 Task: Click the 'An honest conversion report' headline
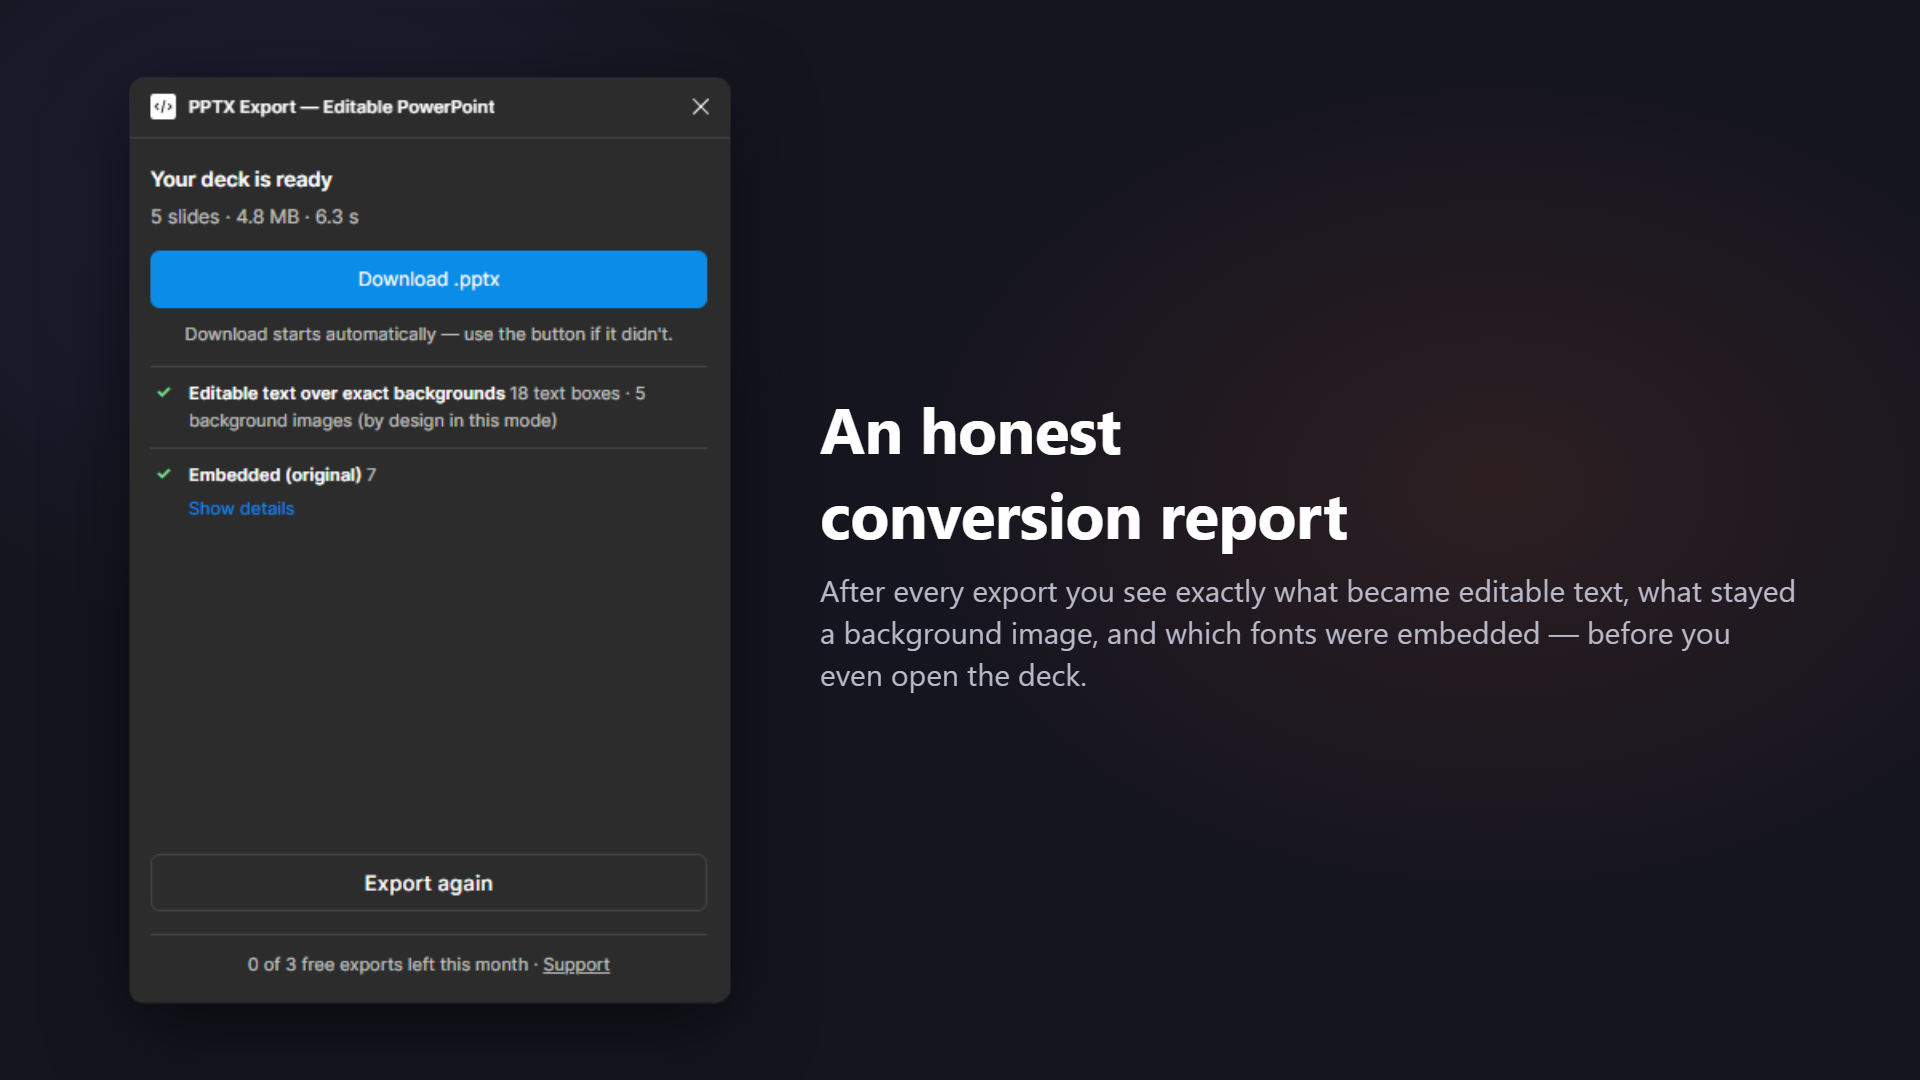point(1084,475)
